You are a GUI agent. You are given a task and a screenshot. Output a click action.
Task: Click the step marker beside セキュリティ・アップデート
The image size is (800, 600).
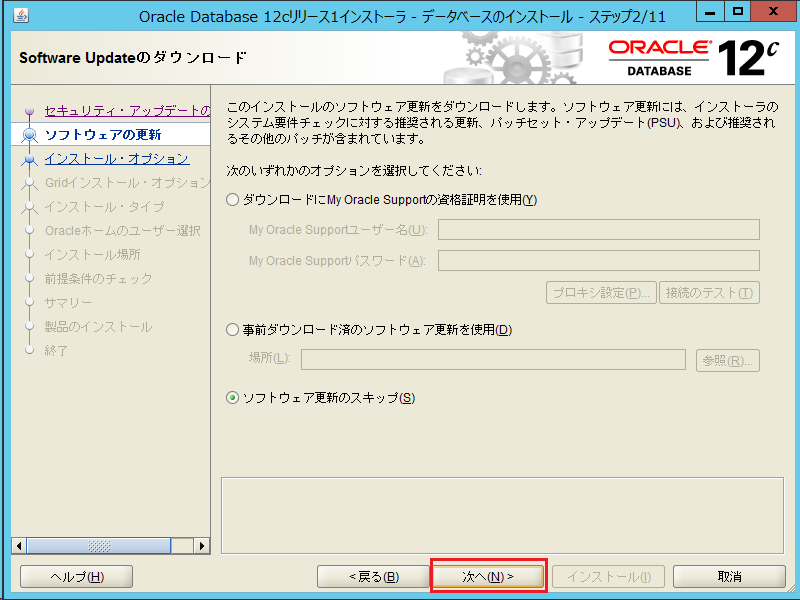pyautogui.click(x=30, y=111)
